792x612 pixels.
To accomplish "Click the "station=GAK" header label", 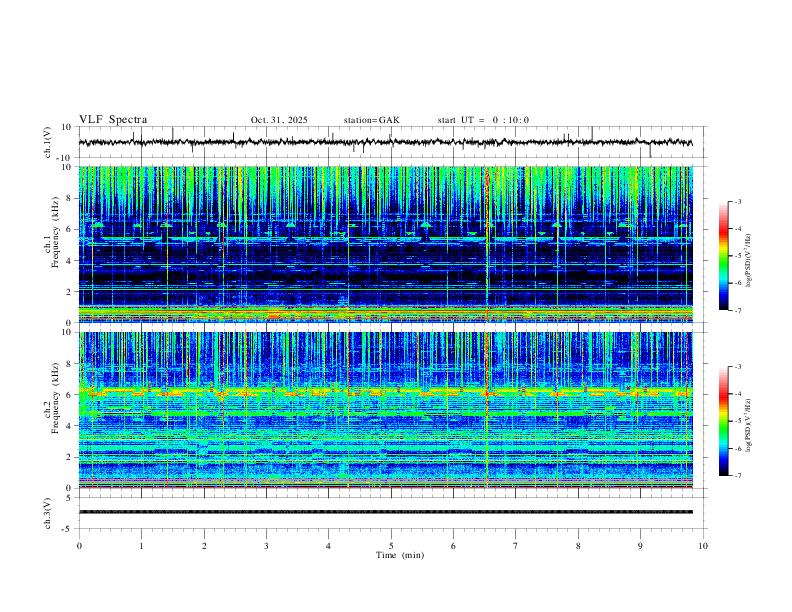I will click(371, 120).
